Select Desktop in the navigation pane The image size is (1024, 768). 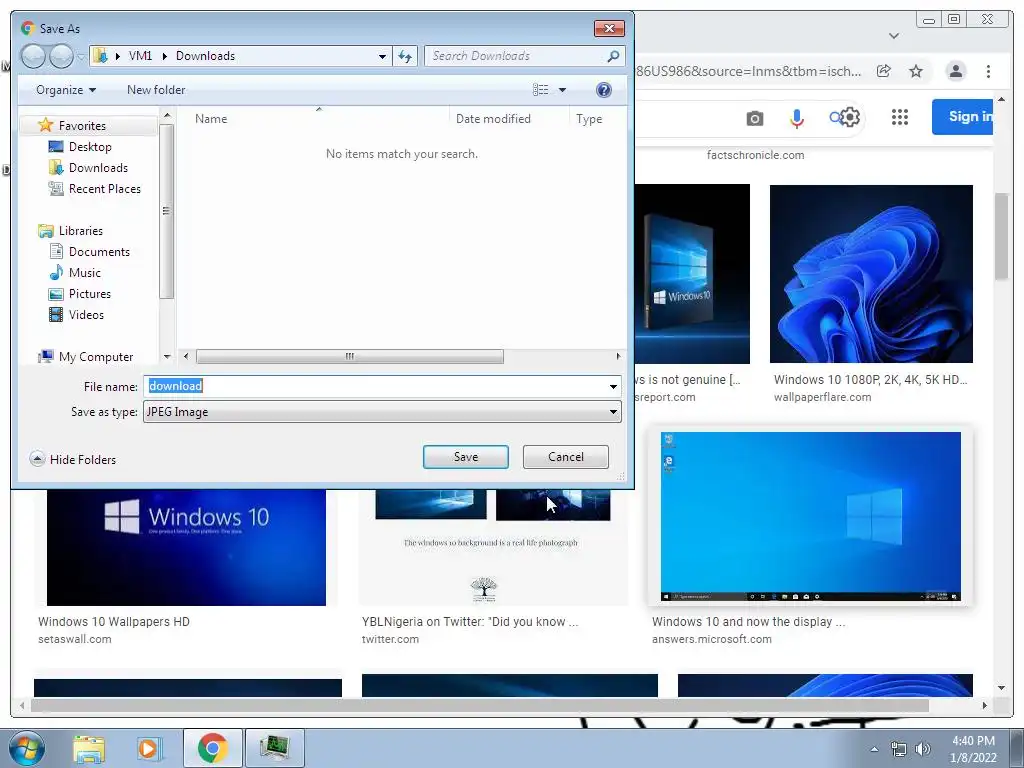coord(90,147)
